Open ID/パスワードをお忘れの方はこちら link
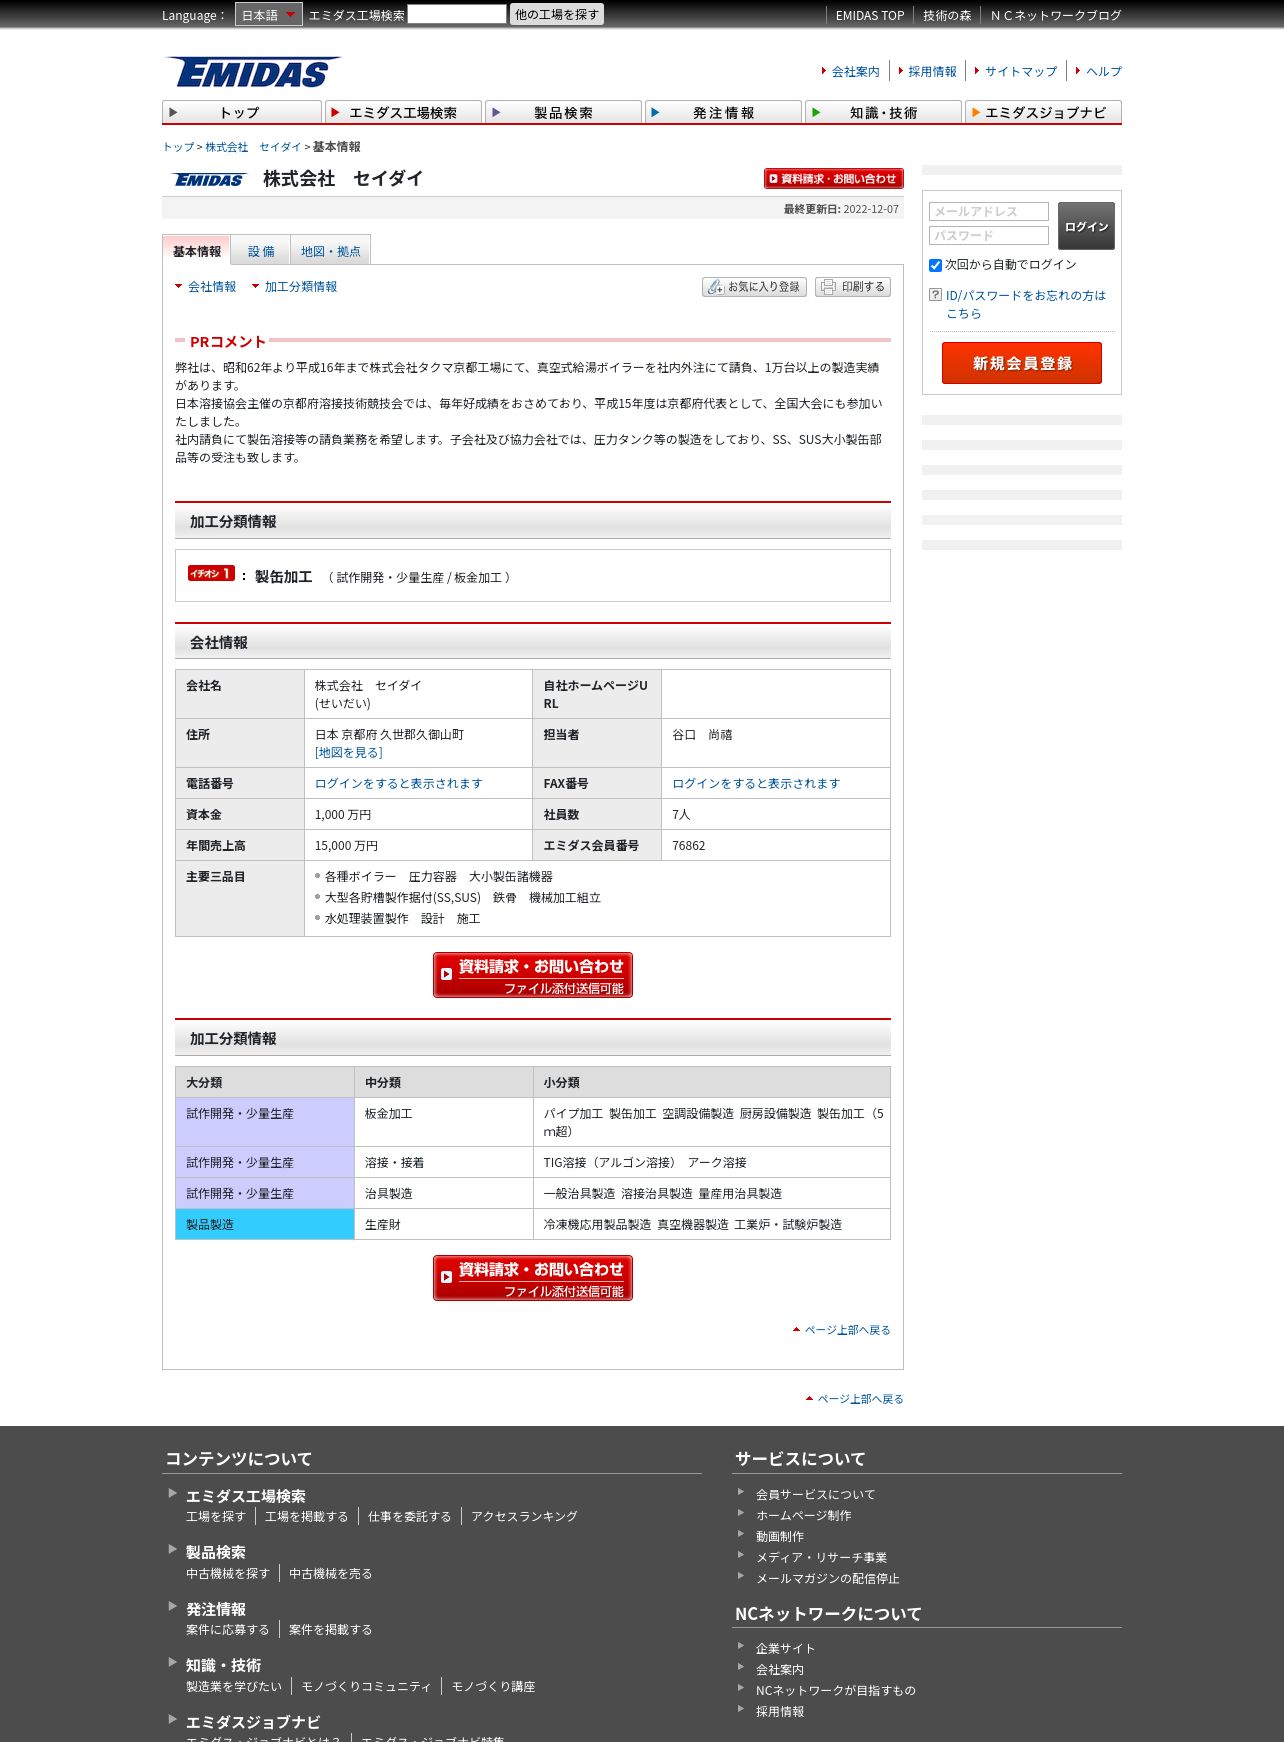1284x1742 pixels. pos(1025,304)
